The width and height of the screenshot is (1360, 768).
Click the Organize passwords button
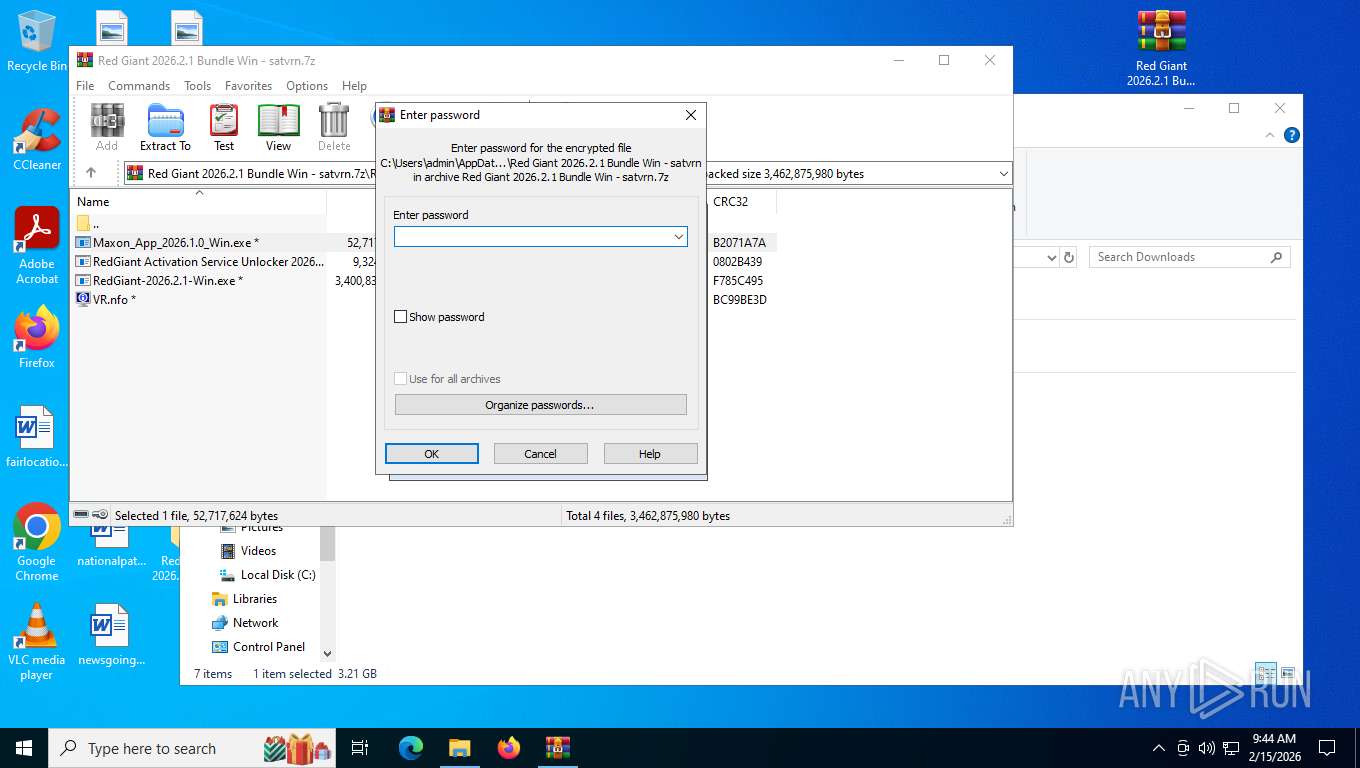pyautogui.click(x=540, y=405)
